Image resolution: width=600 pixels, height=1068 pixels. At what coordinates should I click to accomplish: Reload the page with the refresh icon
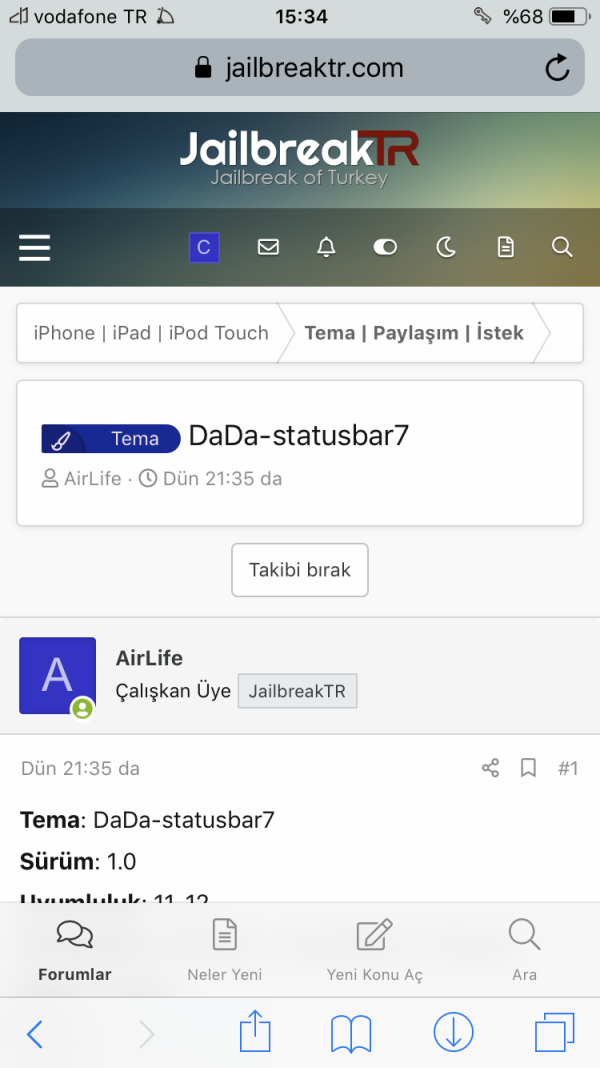tap(557, 67)
